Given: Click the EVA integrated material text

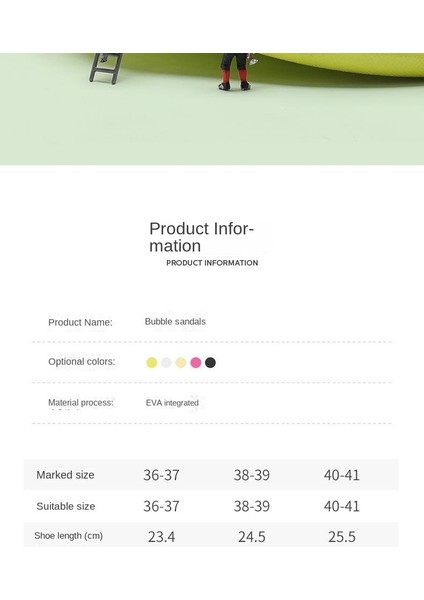Looking at the screenshot, I should (172, 403).
